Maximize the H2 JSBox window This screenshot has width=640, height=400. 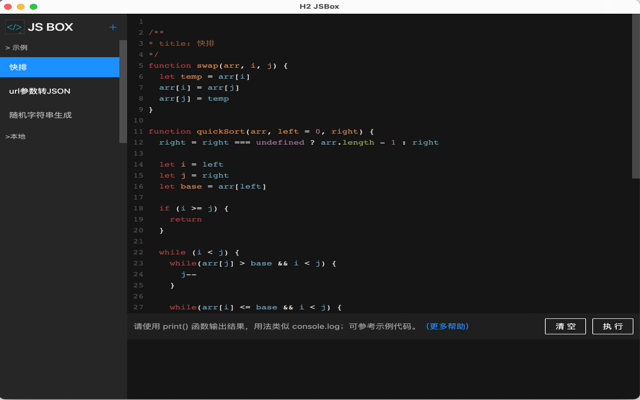point(34,7)
